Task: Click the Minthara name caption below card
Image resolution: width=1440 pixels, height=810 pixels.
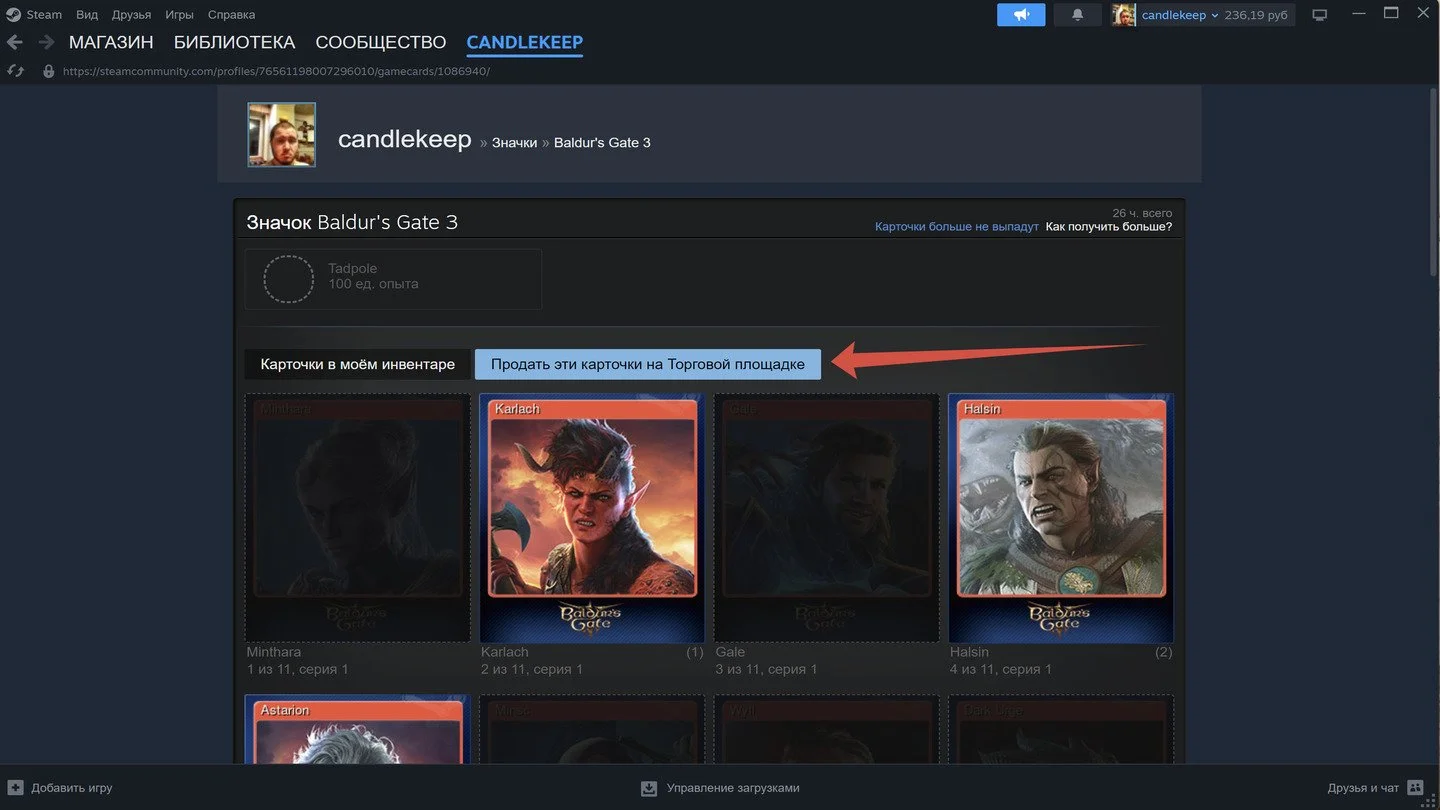Action: 274,652
